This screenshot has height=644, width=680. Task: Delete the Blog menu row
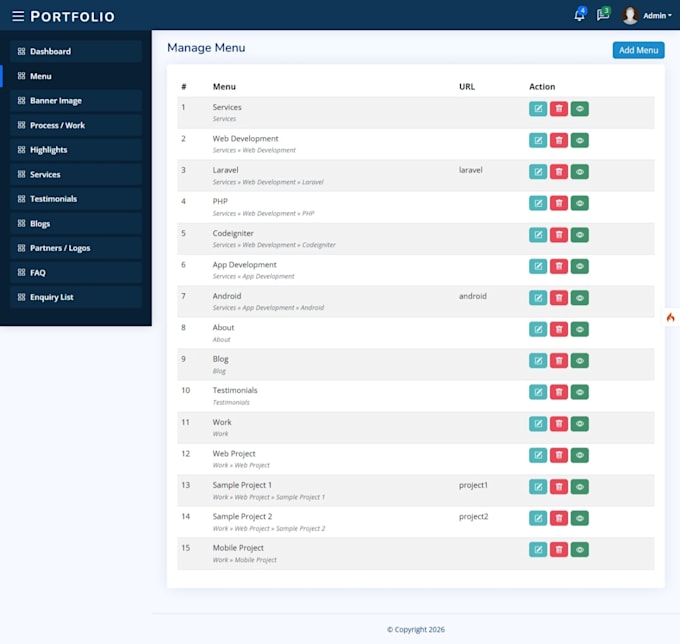coord(559,360)
